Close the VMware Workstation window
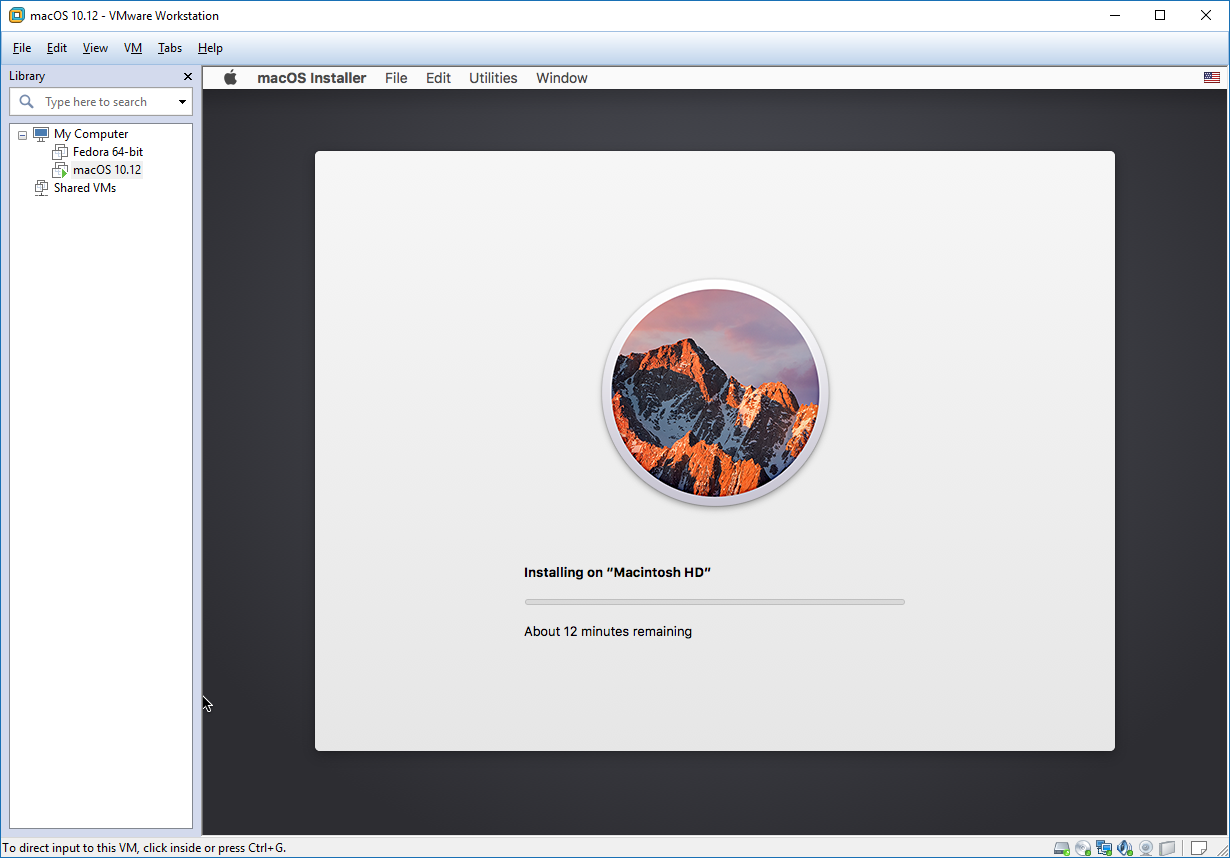Screen dimensions: 1230x858 1206,15
